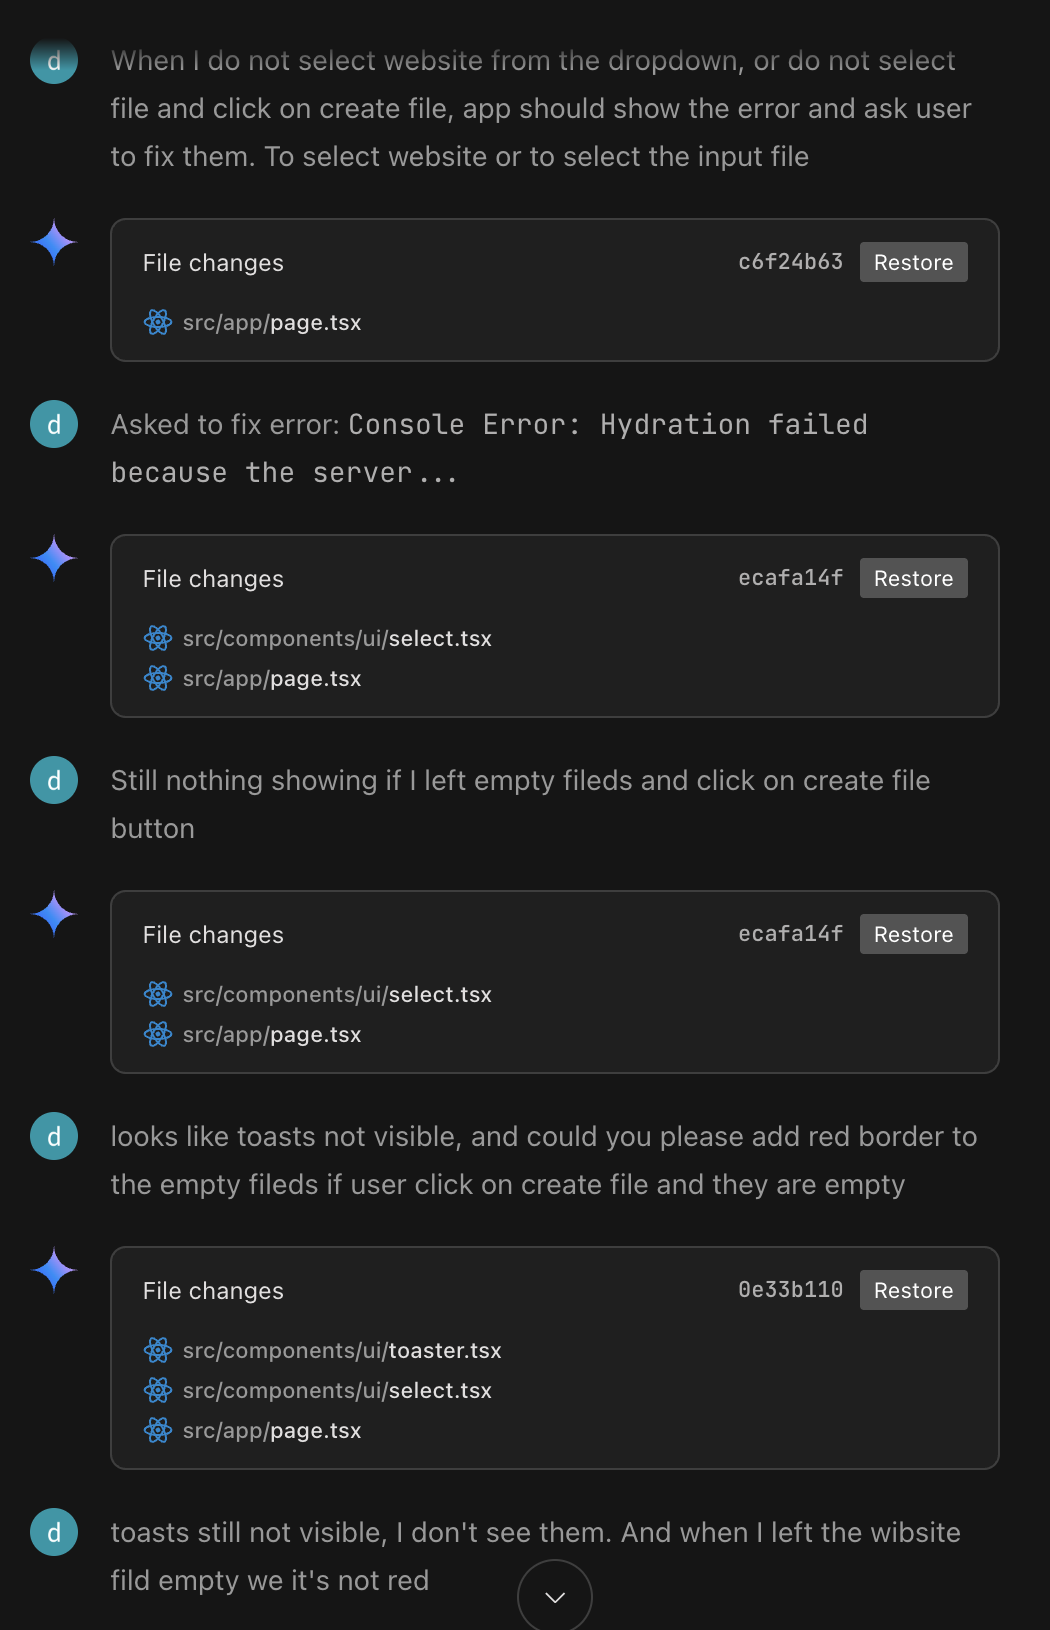Click the "Console Error: Hydration failed" message text

click(x=607, y=425)
